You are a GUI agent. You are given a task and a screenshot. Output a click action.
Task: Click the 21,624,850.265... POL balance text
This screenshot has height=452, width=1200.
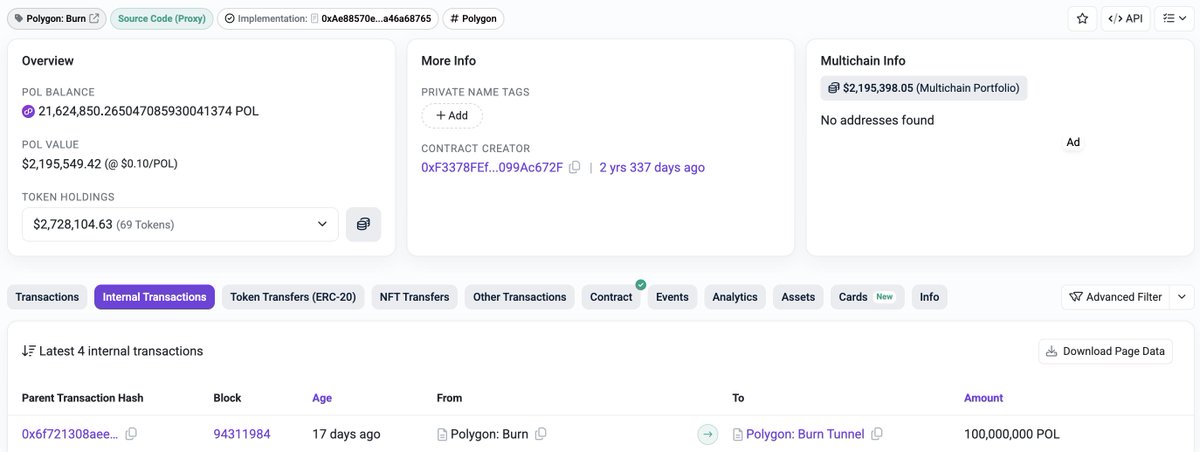pyautogui.click(x=148, y=111)
